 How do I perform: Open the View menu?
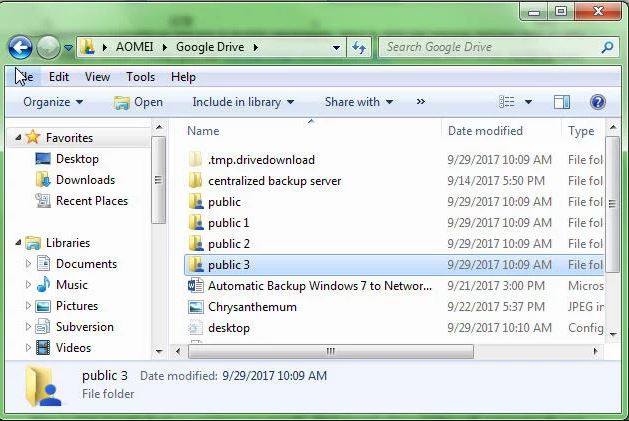[x=97, y=77]
